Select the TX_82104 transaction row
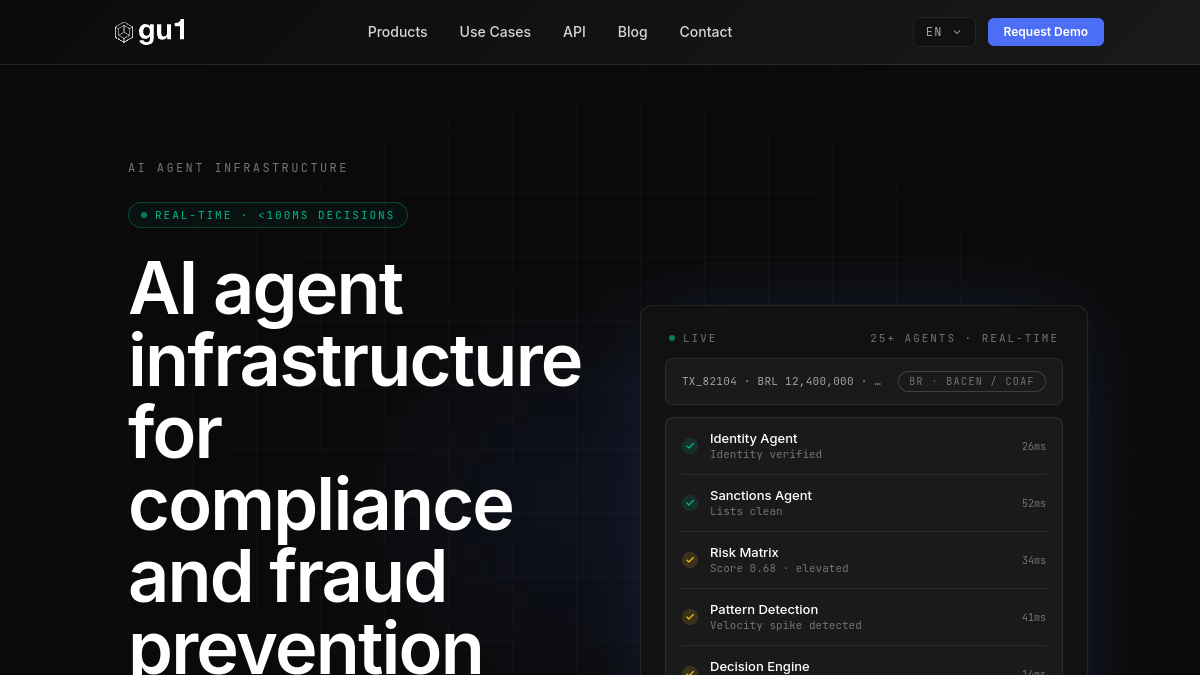 point(864,382)
